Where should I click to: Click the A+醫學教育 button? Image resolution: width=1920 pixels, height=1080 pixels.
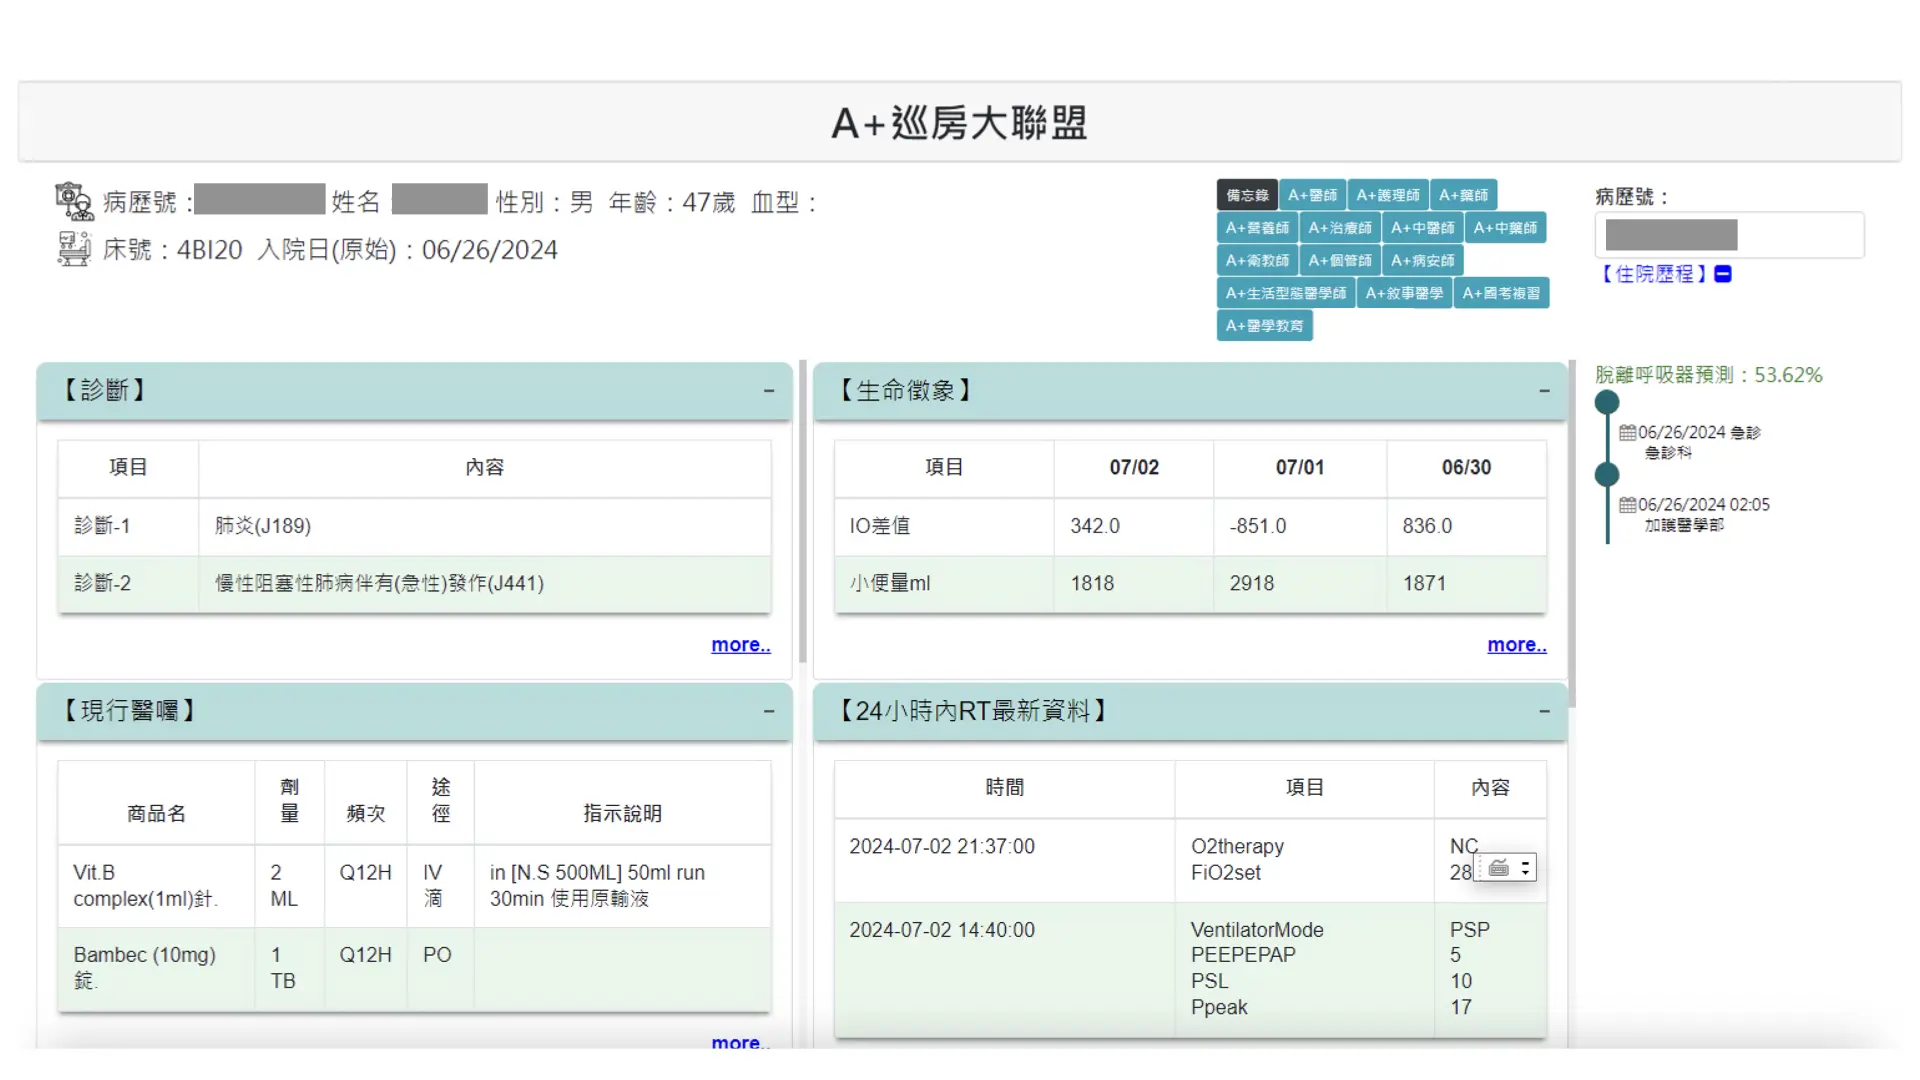tap(1264, 326)
